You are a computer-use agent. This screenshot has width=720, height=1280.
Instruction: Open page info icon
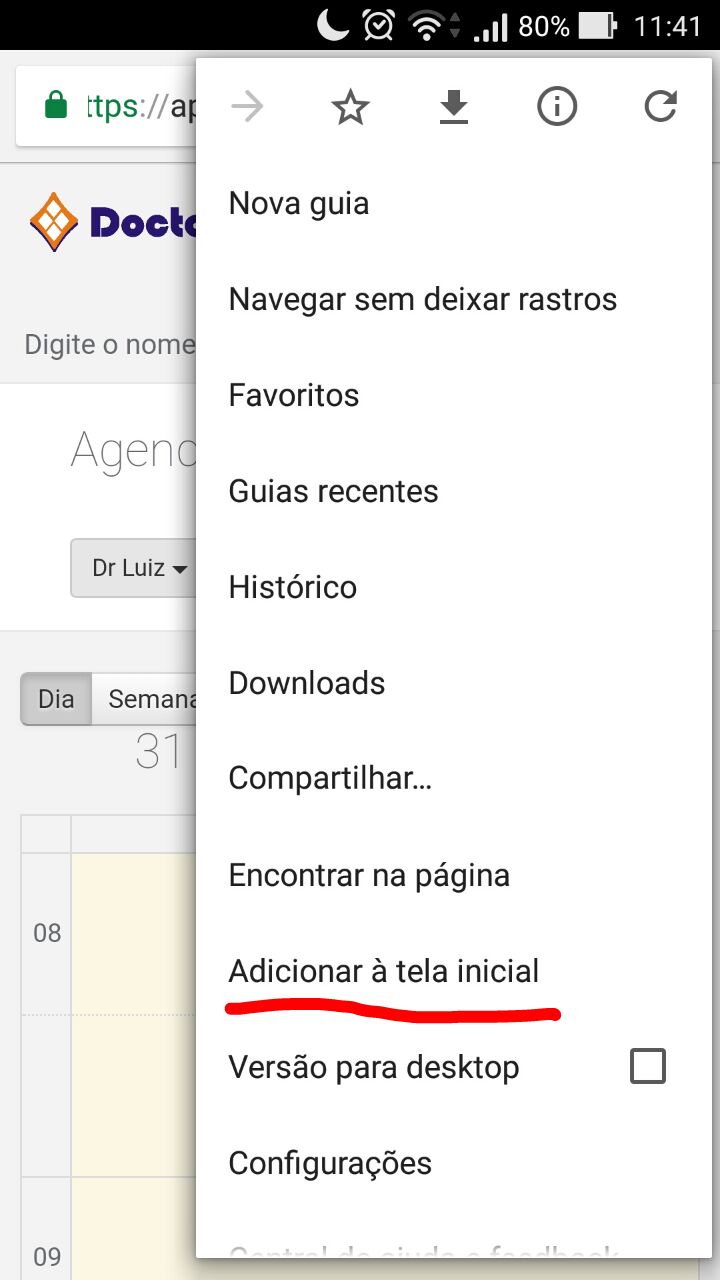click(557, 106)
